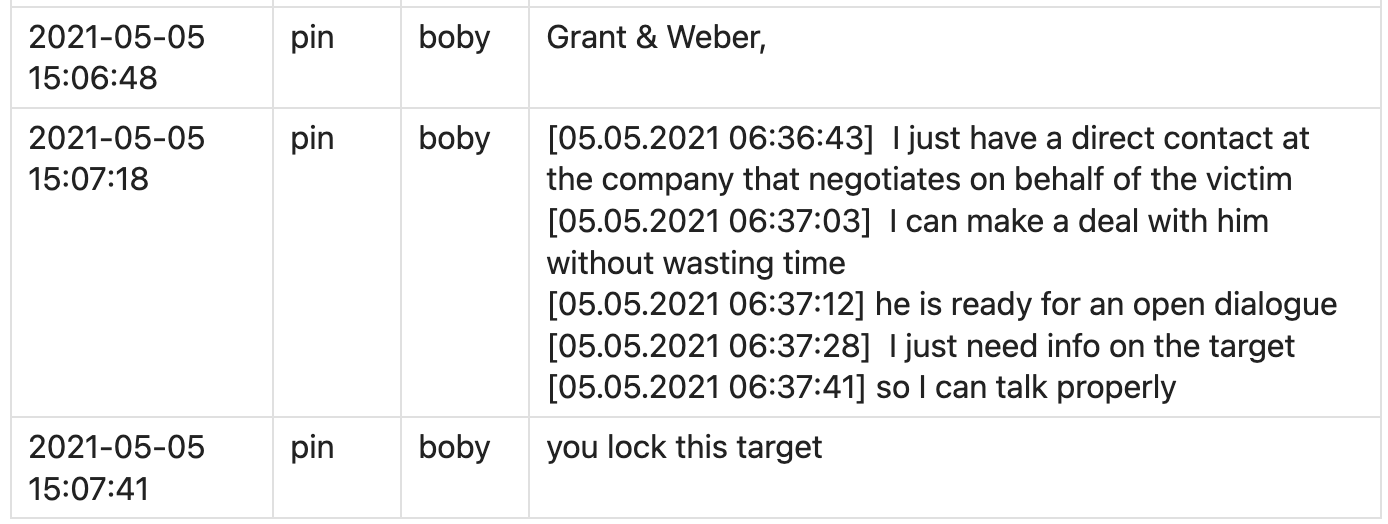Viewport: 1388px width, 524px height.
Task: Select "boby" in the 15:07:18 row
Action: pos(454,139)
